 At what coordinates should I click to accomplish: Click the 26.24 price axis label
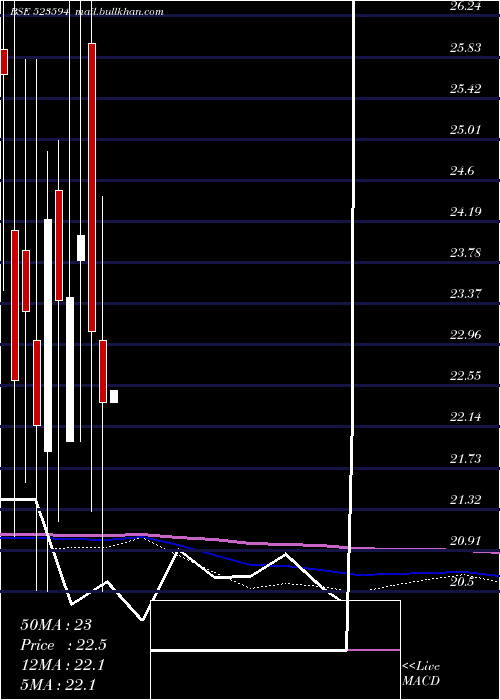point(465,6)
